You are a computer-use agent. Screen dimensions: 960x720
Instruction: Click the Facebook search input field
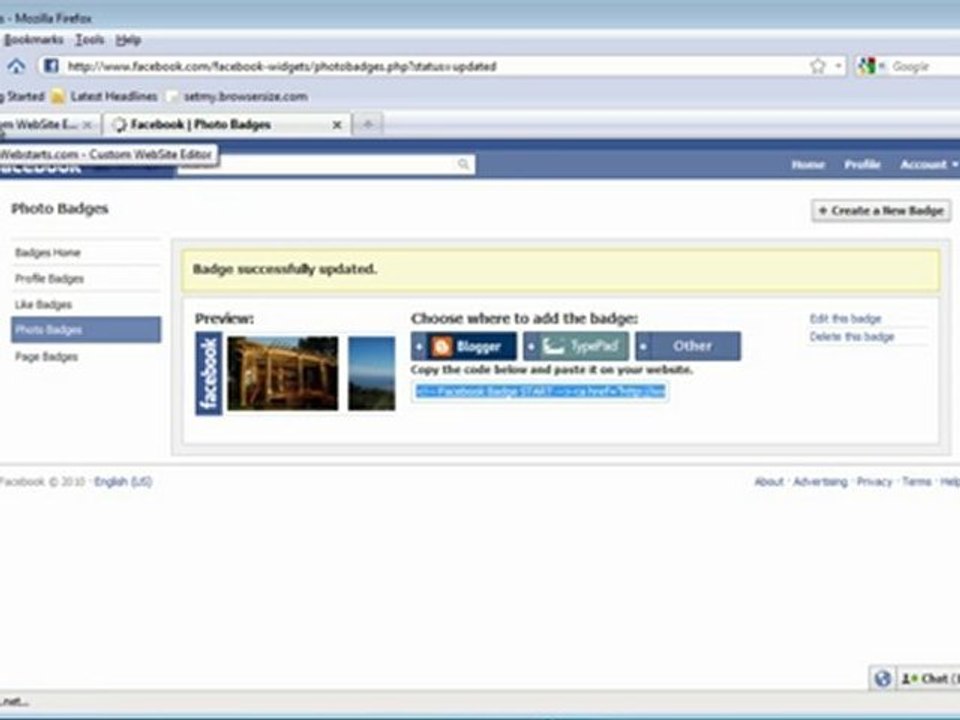coord(326,164)
